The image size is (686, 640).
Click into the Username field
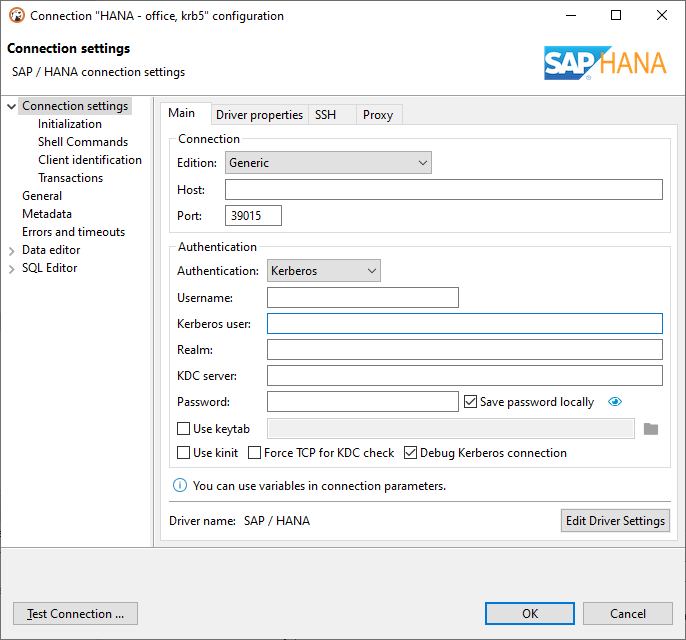tap(363, 297)
